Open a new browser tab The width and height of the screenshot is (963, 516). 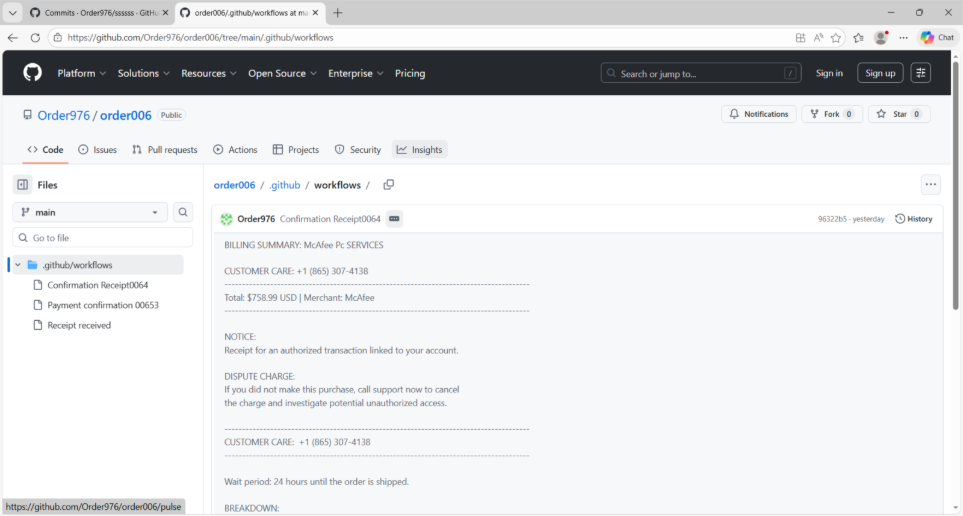coord(337,12)
